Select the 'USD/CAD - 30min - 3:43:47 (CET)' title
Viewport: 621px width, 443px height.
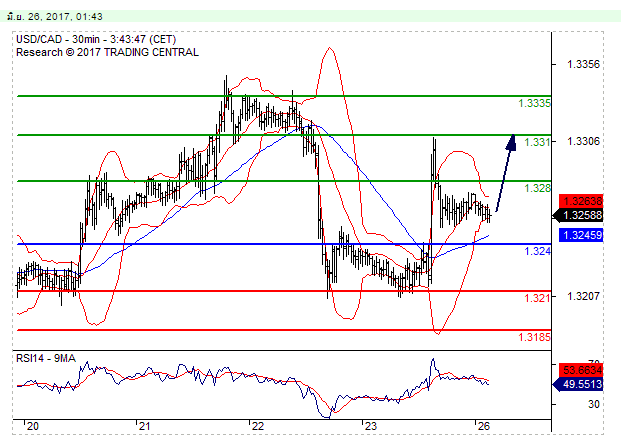pyautogui.click(x=96, y=39)
